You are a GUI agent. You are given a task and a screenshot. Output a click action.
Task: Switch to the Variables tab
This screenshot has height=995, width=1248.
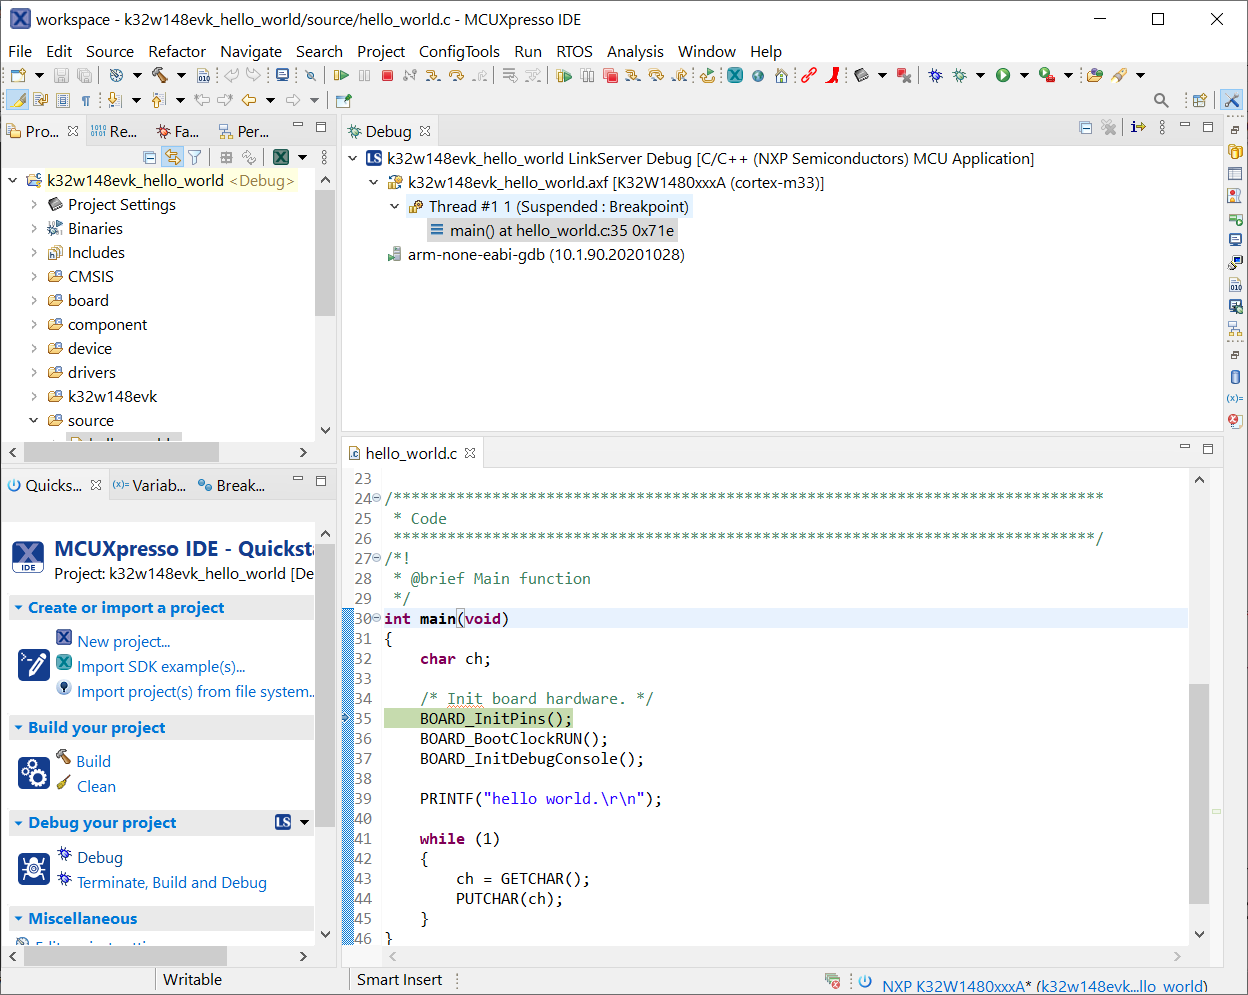150,485
